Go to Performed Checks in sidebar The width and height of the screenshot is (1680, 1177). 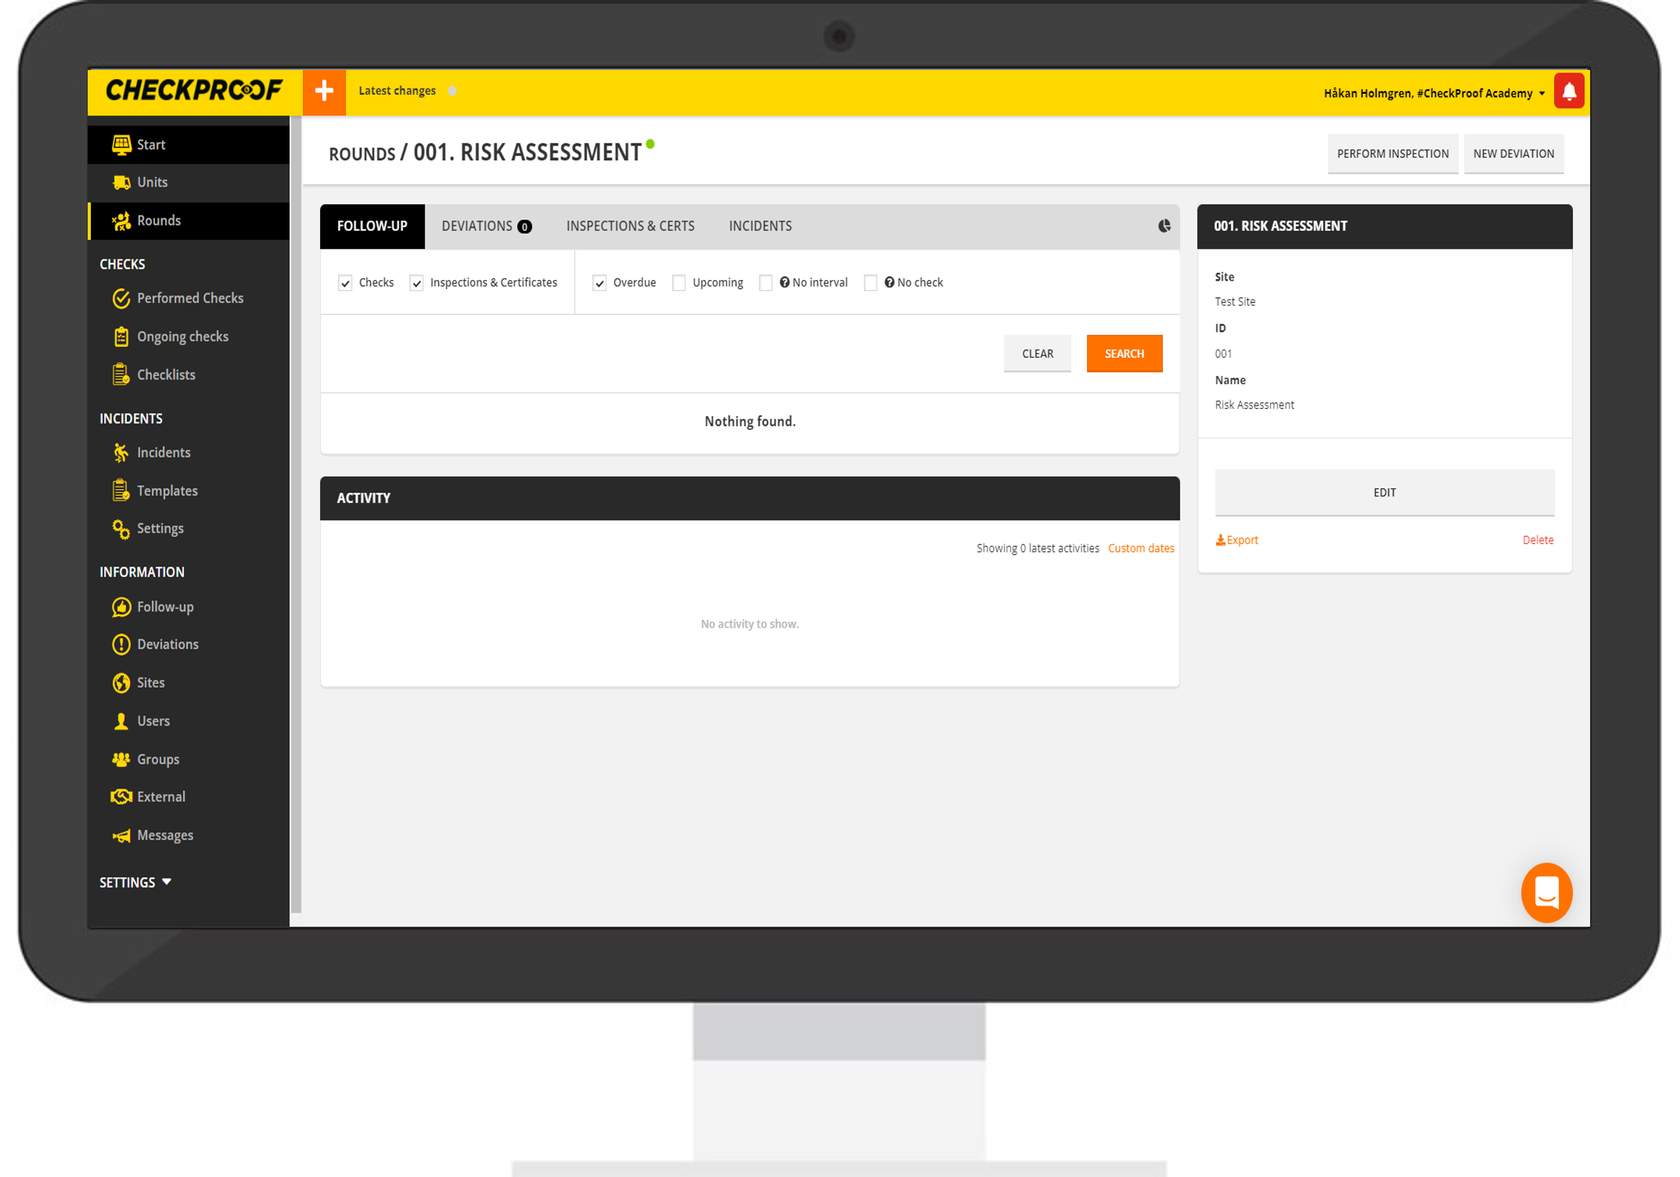(189, 298)
